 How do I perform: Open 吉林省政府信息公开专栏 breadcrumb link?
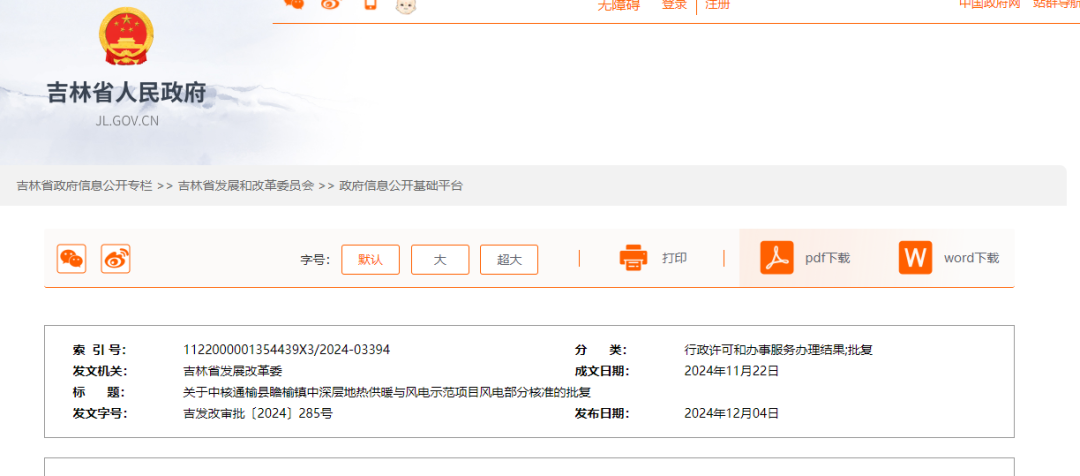tap(84, 186)
